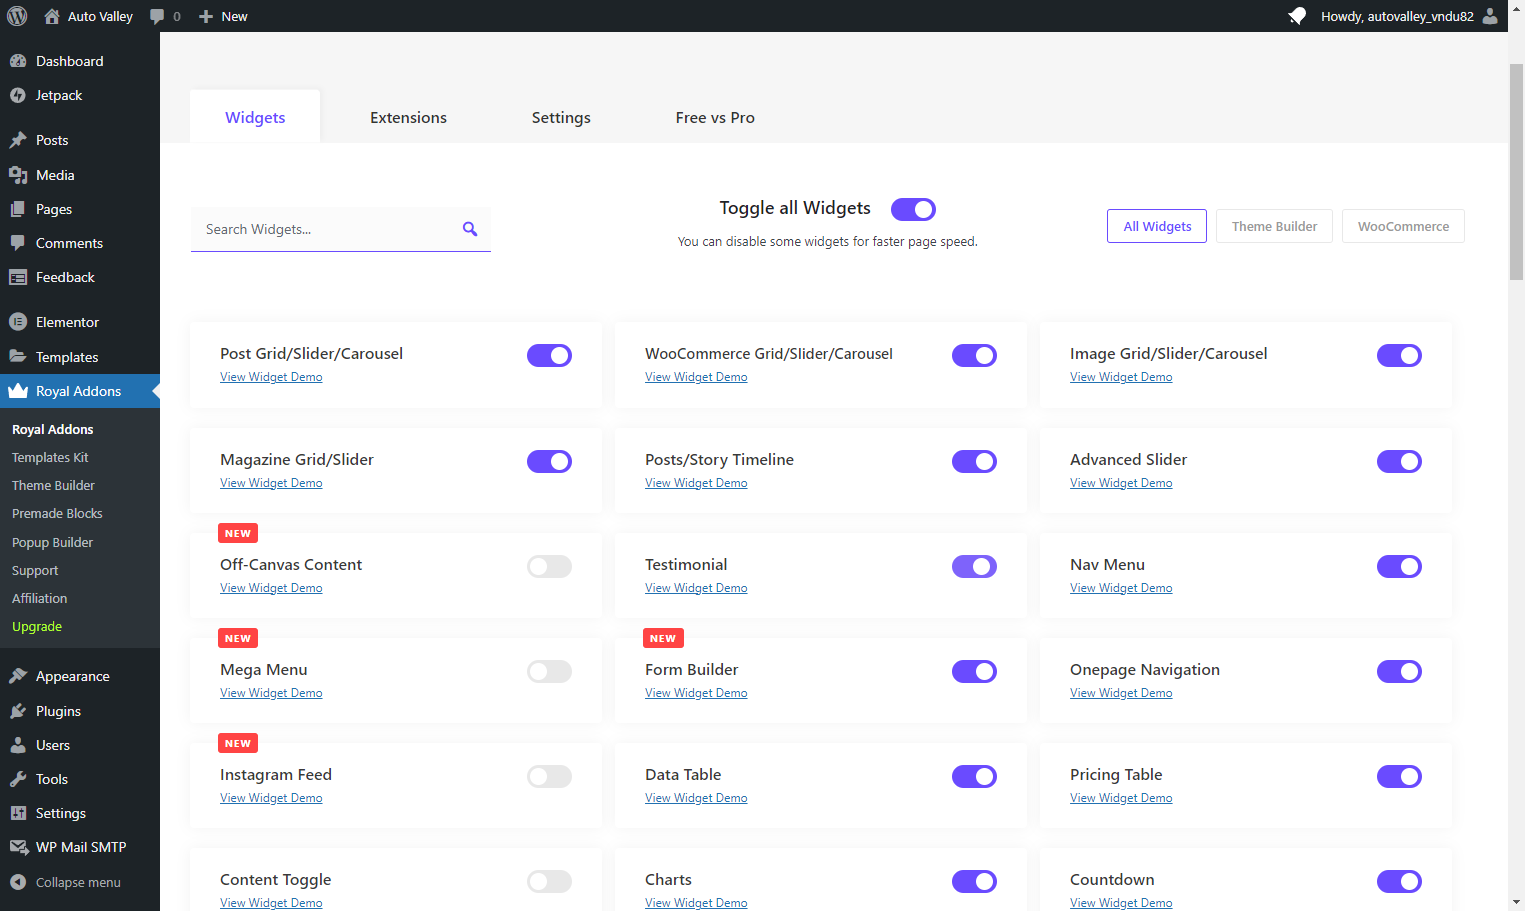Screen dimensions: 1525x911
Task: Select the Widgets tab
Action: (x=255, y=117)
